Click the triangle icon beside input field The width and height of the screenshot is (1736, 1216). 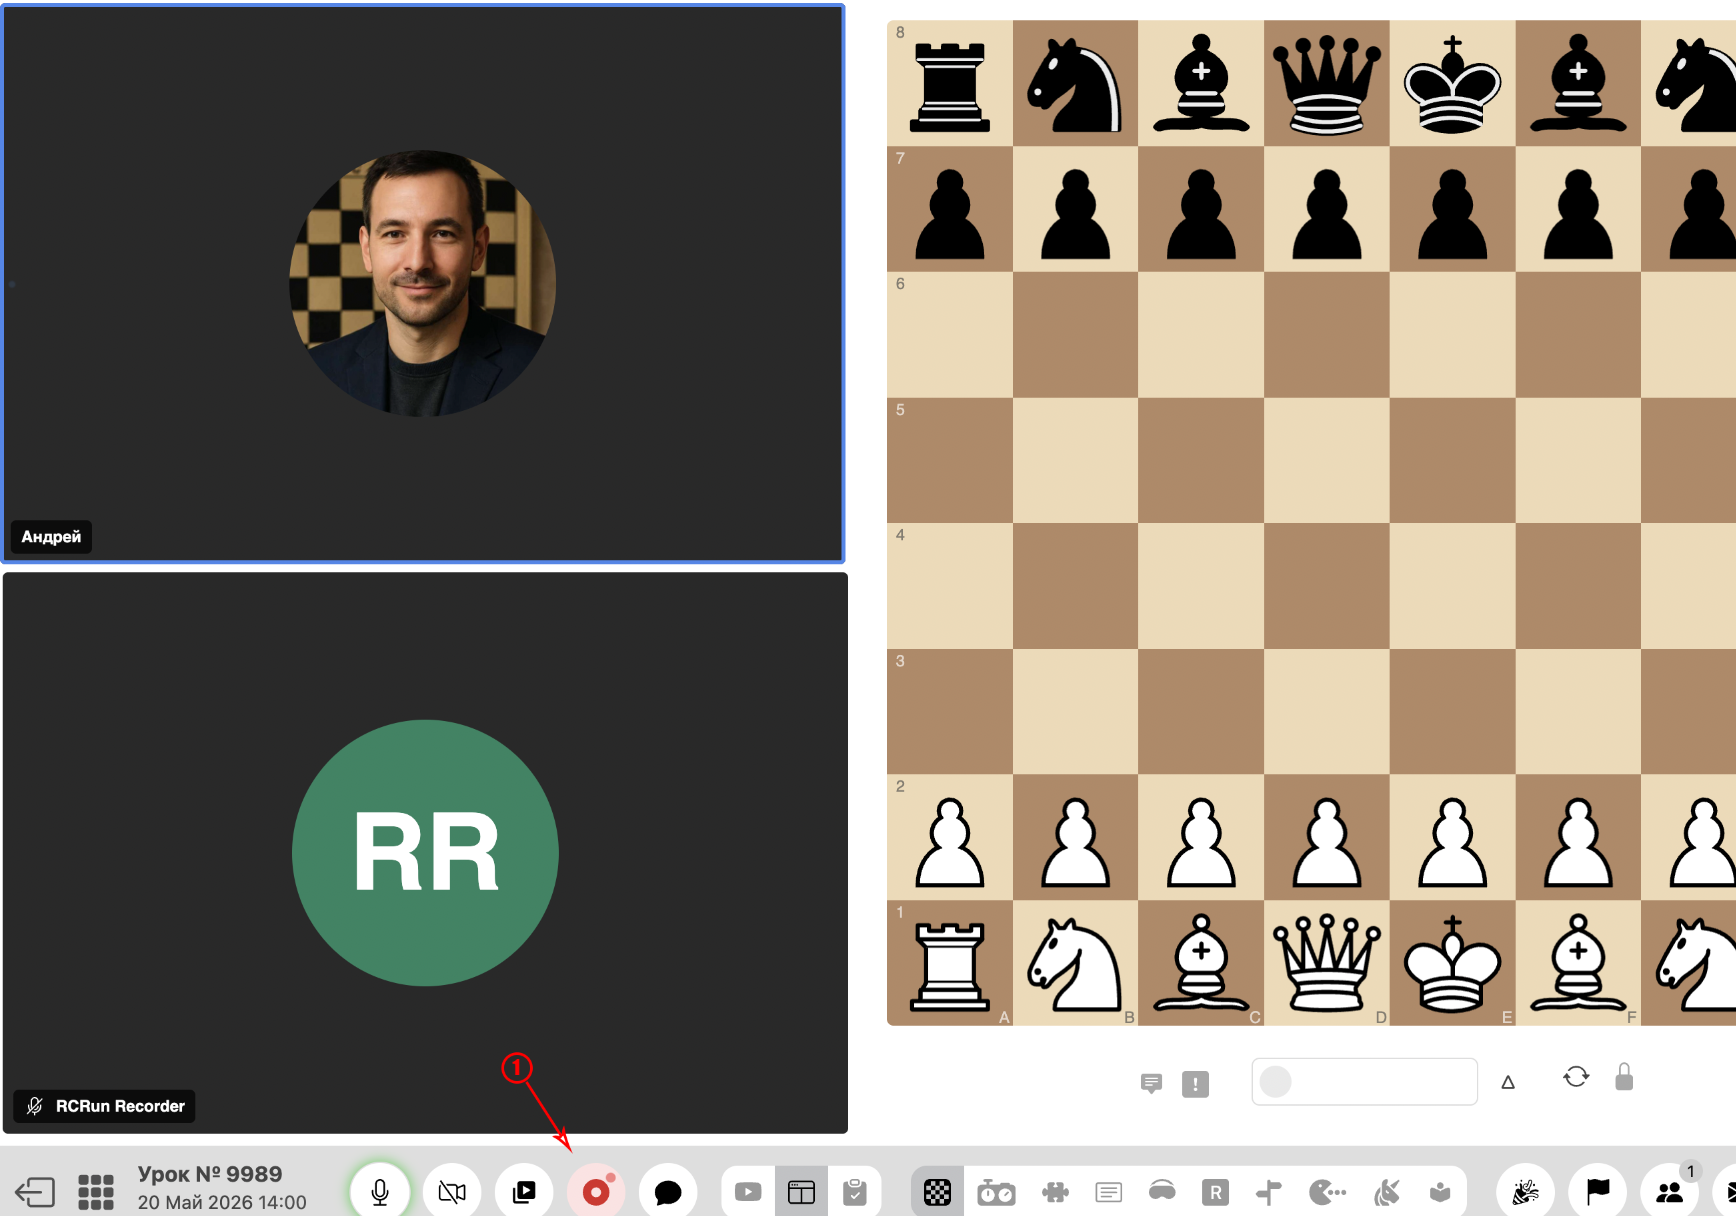[1508, 1082]
